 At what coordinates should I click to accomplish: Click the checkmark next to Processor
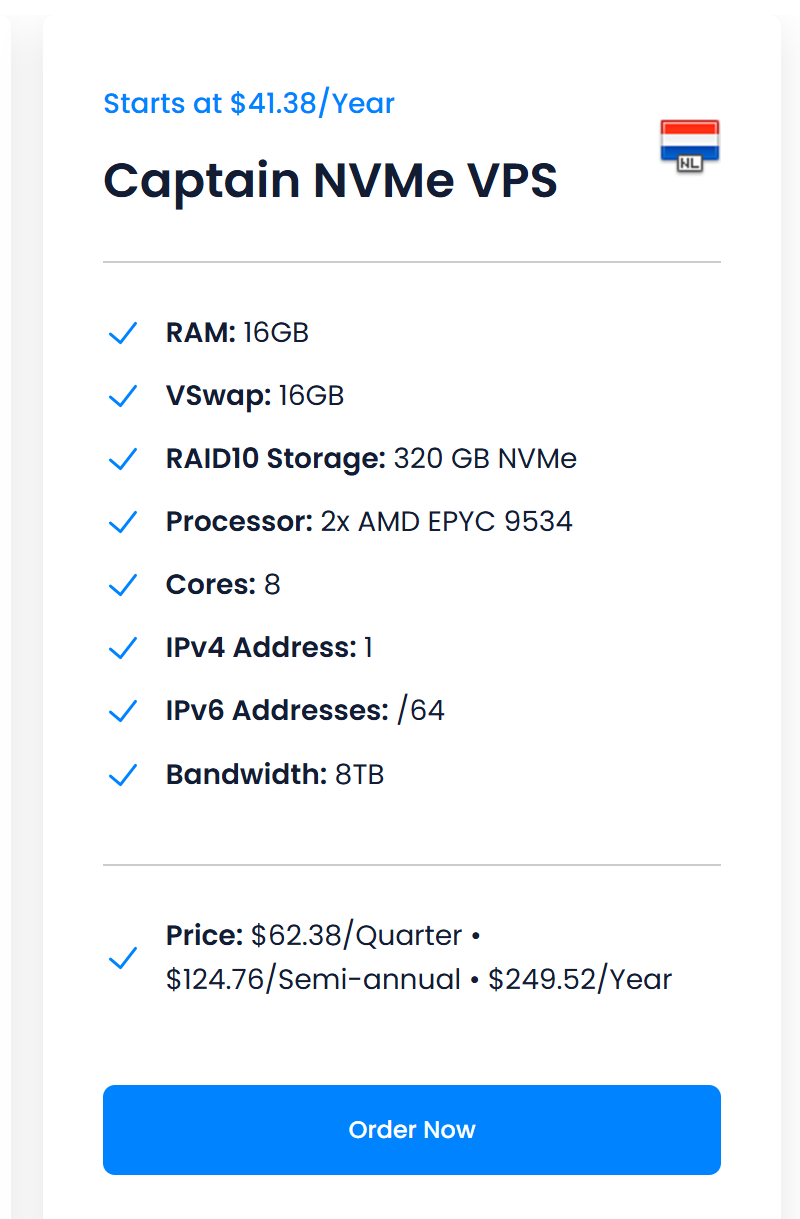point(122,522)
